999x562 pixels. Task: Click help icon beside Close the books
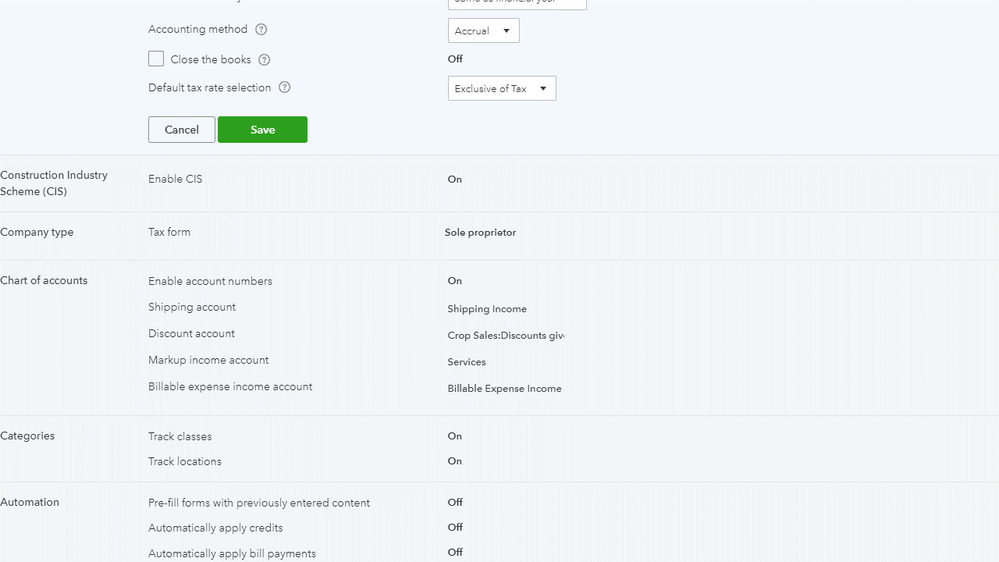click(x=264, y=60)
